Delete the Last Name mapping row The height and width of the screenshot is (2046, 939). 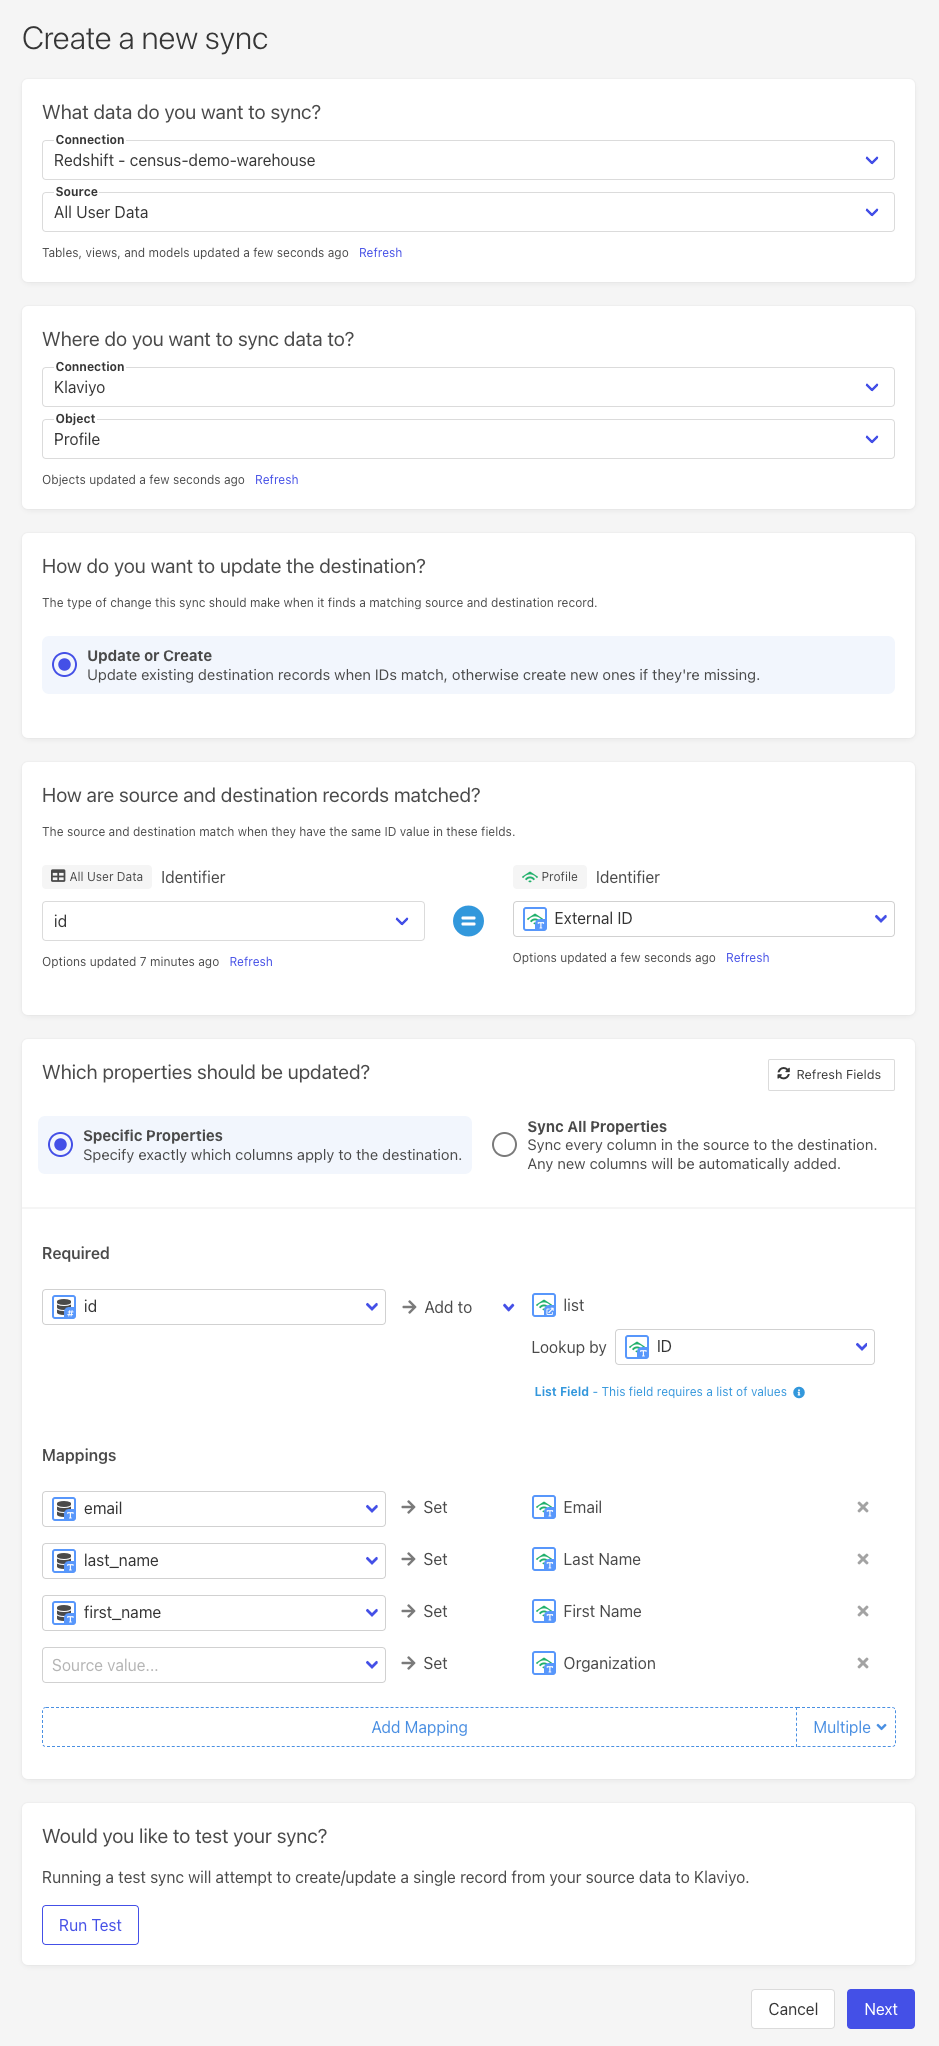(863, 1559)
